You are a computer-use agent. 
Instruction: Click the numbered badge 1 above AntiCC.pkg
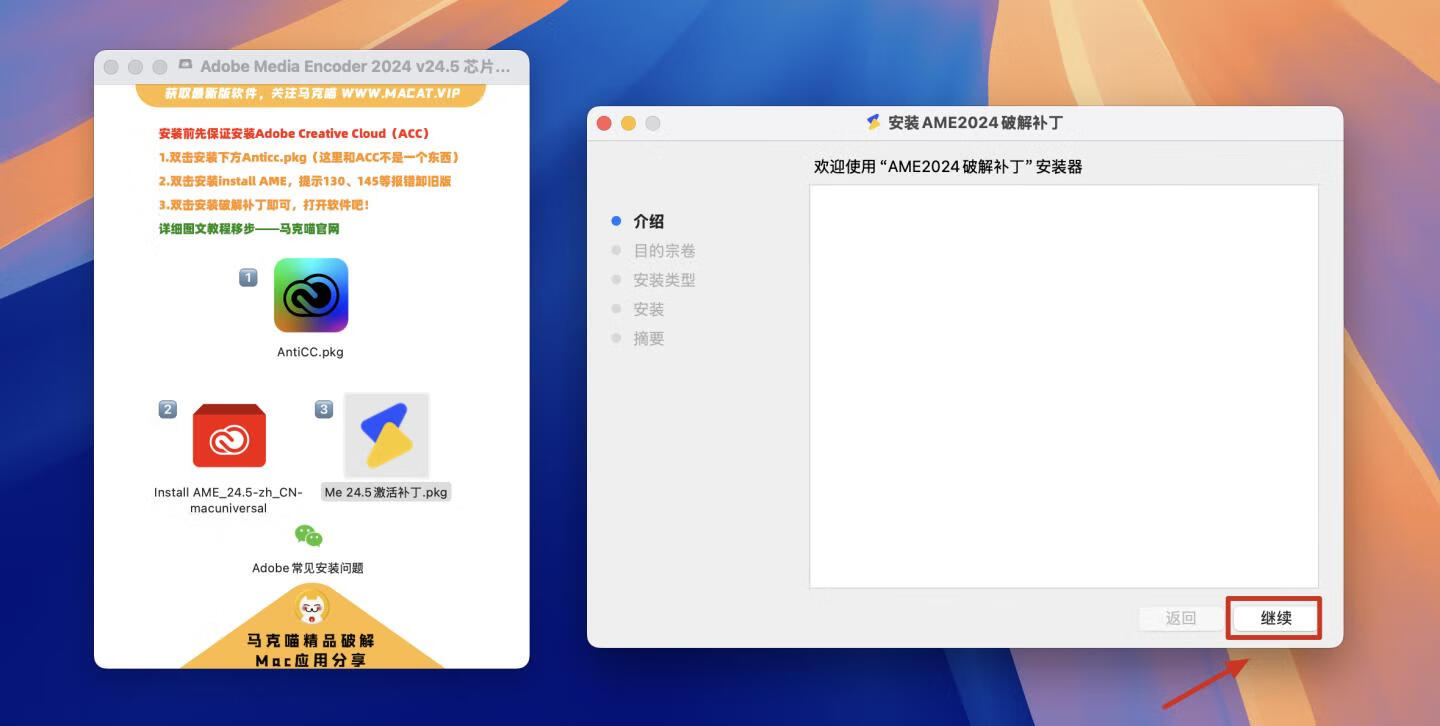(247, 277)
